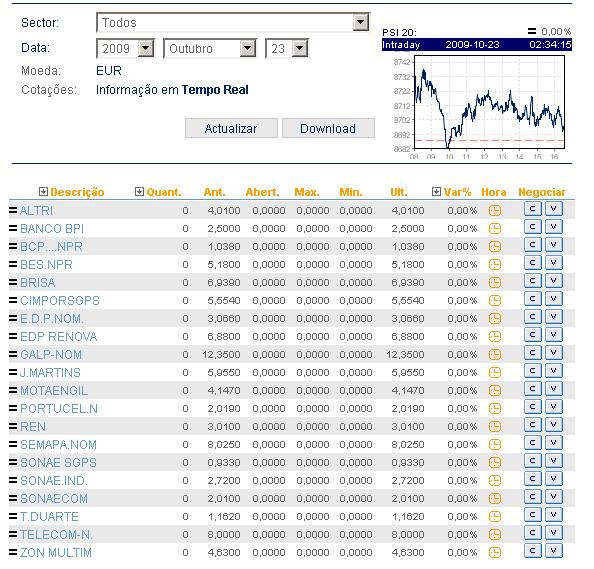The width and height of the screenshot is (594, 569).
Task: Sort by the Descrição column arrow
Action: click(43, 192)
